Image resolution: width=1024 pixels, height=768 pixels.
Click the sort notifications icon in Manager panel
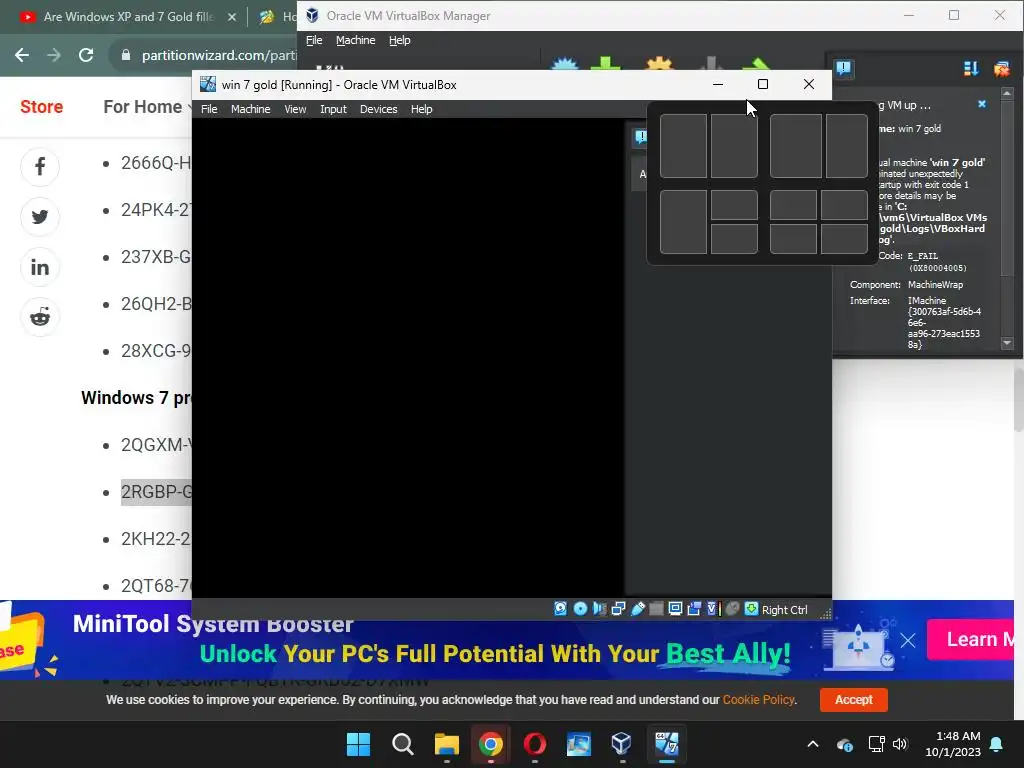pyautogui.click(x=970, y=69)
